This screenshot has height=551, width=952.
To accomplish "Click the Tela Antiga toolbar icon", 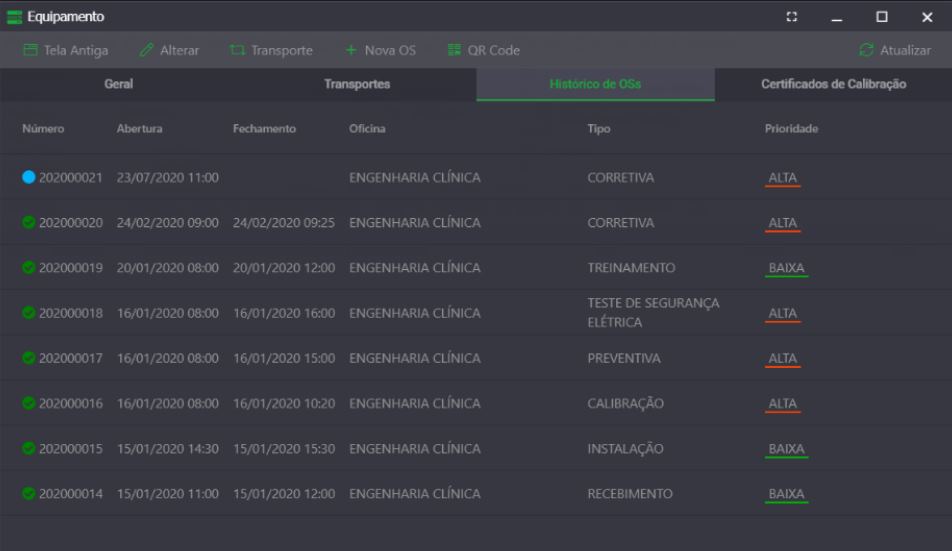I will [x=30, y=50].
